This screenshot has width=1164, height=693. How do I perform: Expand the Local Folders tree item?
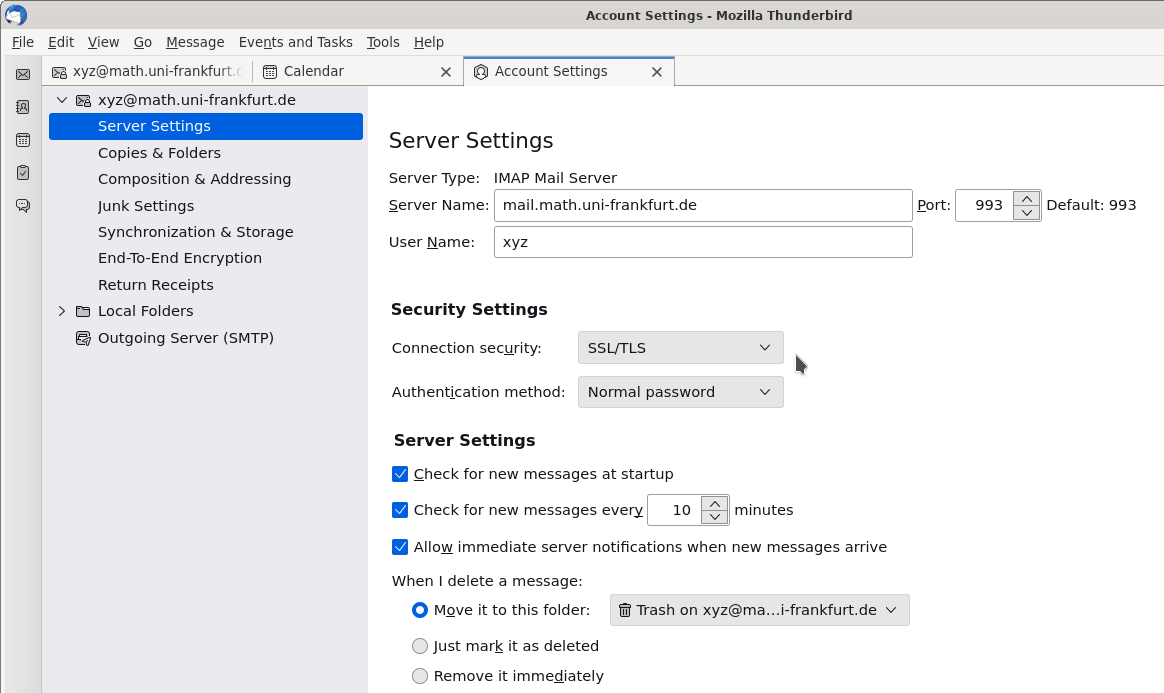pos(62,311)
